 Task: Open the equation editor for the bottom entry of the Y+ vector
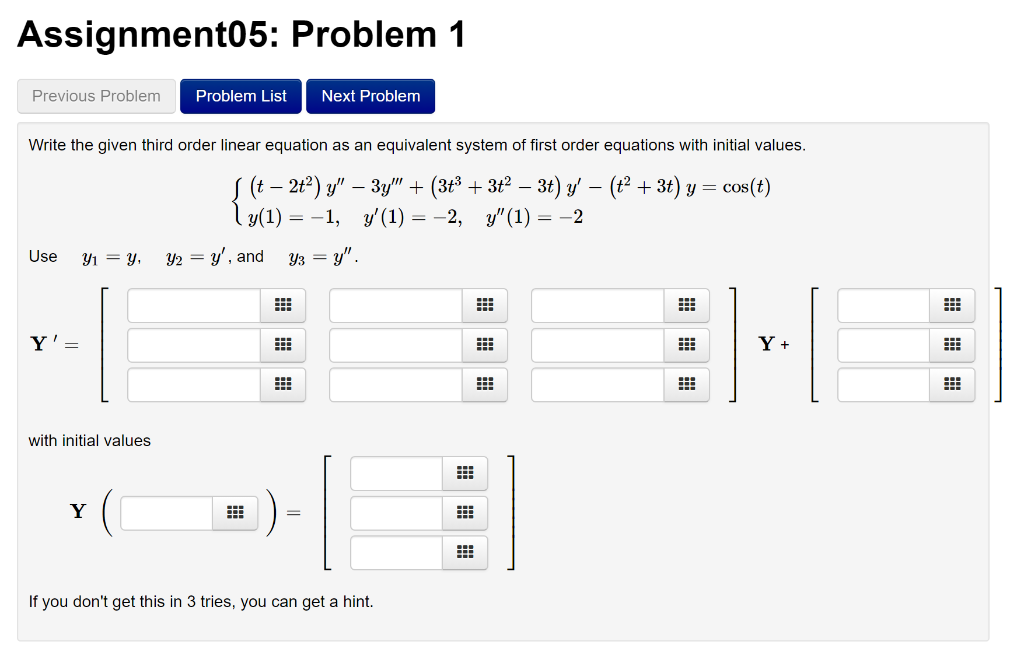[x=951, y=385]
